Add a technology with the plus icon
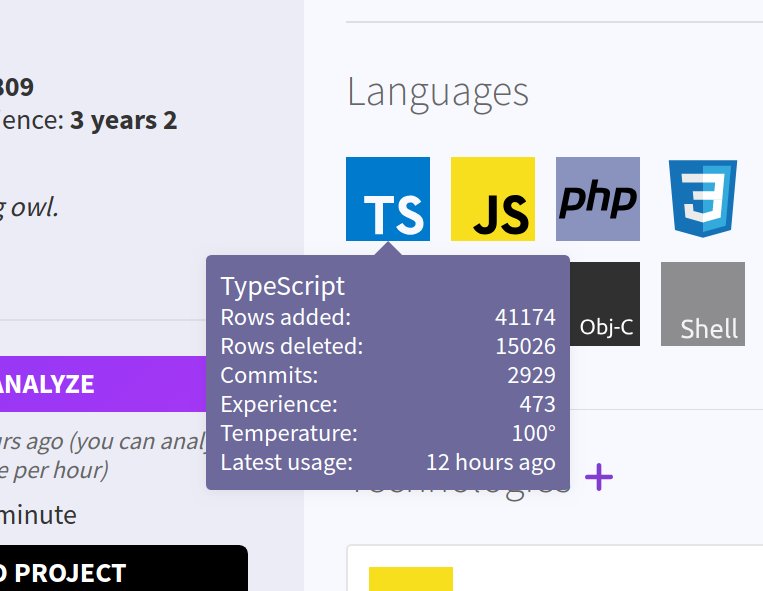Screen dimensions: 763x591 (x=599, y=477)
